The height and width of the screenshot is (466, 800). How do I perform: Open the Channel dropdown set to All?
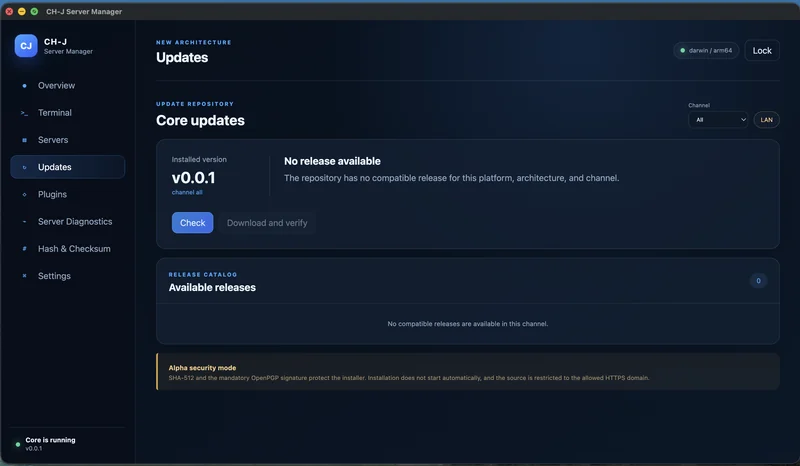[718, 120]
